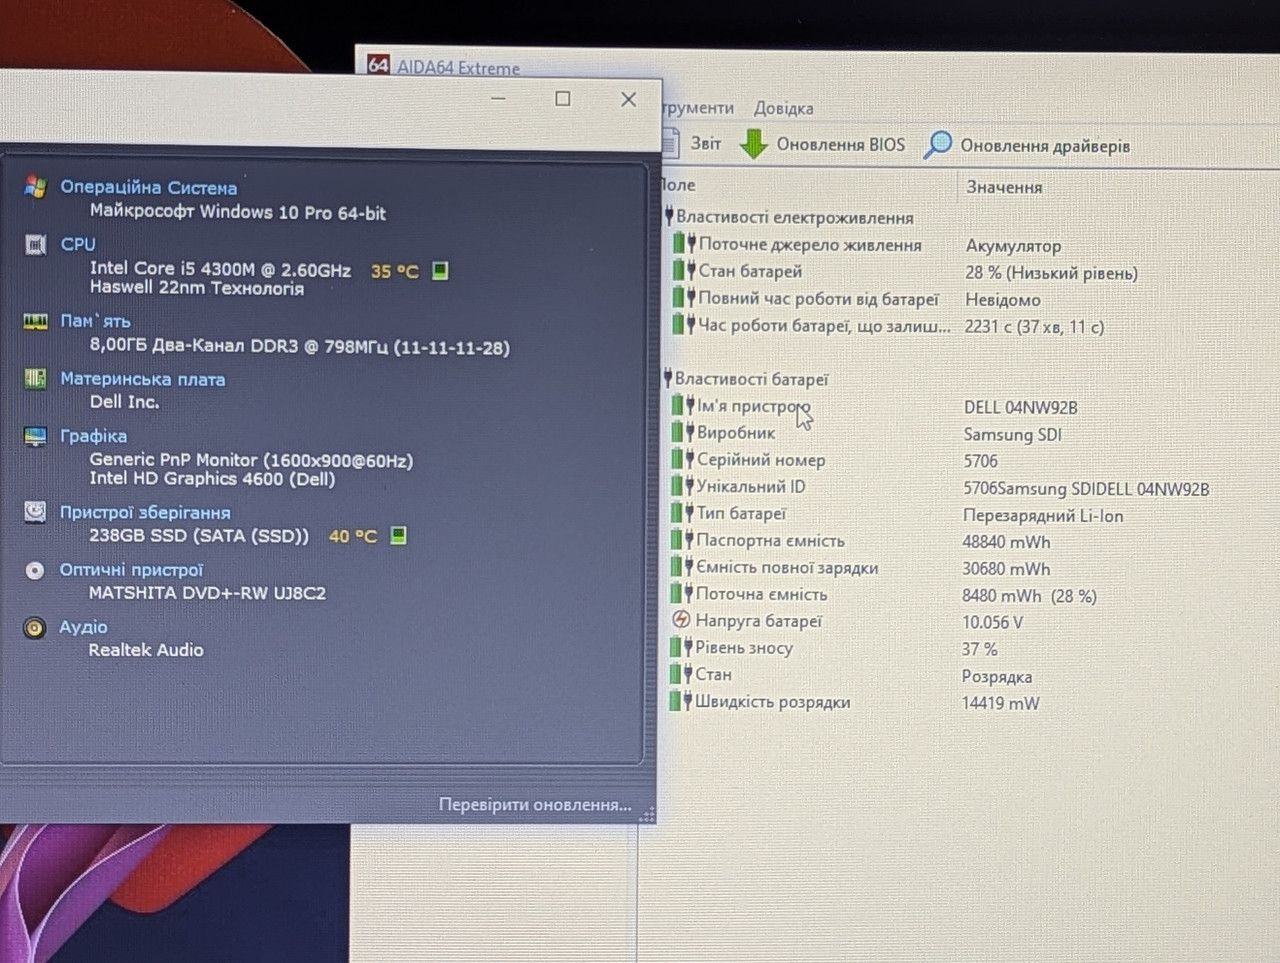Screen dimensions: 1280x963
Task: Click the BIOS update green arrow icon
Action: tap(753, 144)
